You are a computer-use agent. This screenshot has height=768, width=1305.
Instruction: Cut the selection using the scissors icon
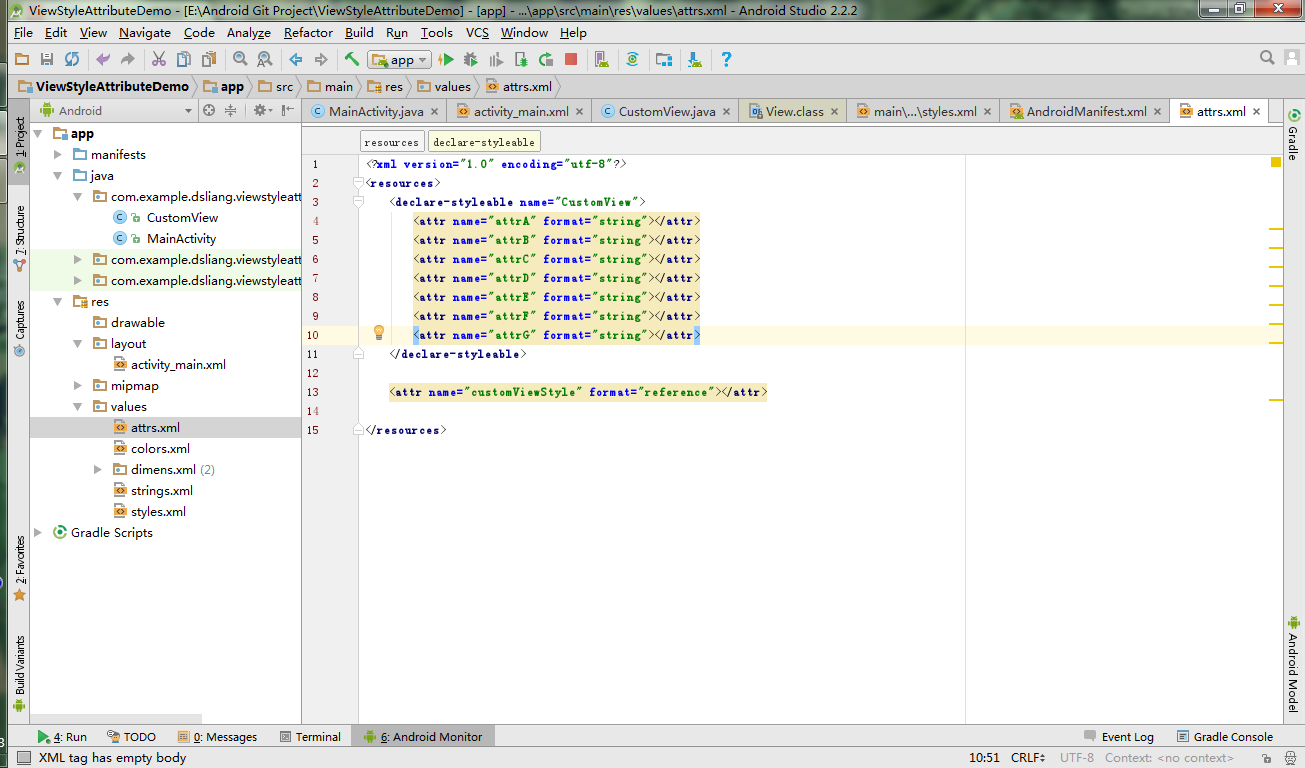(x=160, y=59)
